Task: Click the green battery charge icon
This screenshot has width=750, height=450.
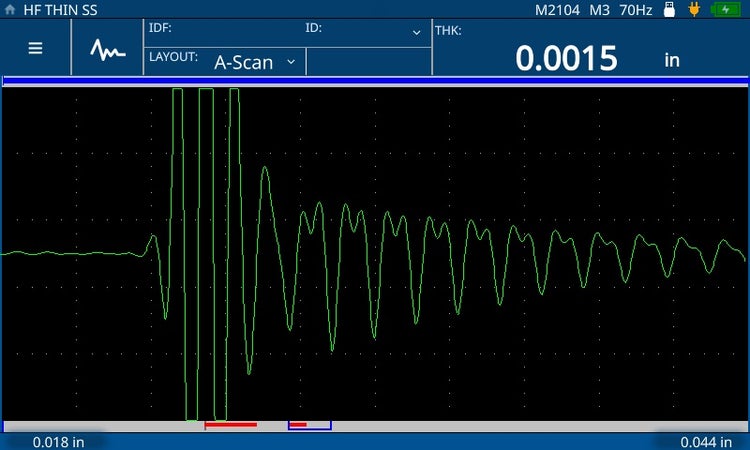Action: click(725, 9)
